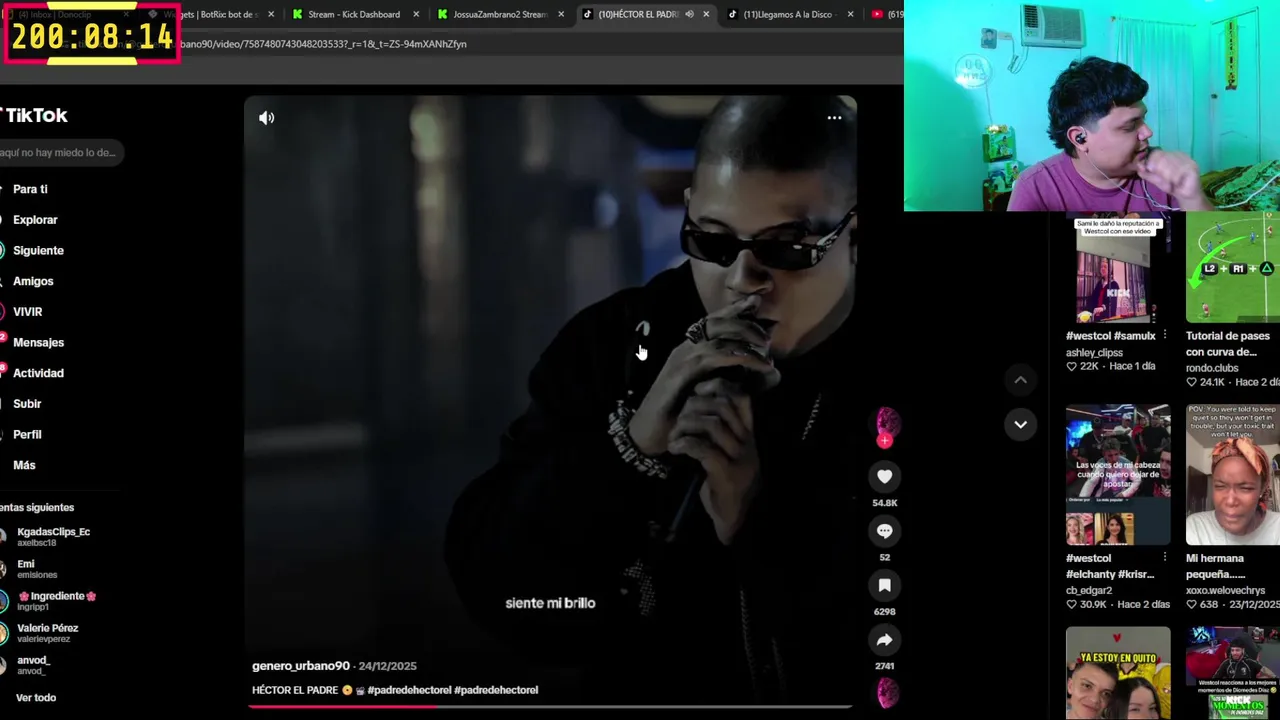1280x720 pixels.
Task: Open more options on #westcol #samulx card
Action: [1164, 336]
